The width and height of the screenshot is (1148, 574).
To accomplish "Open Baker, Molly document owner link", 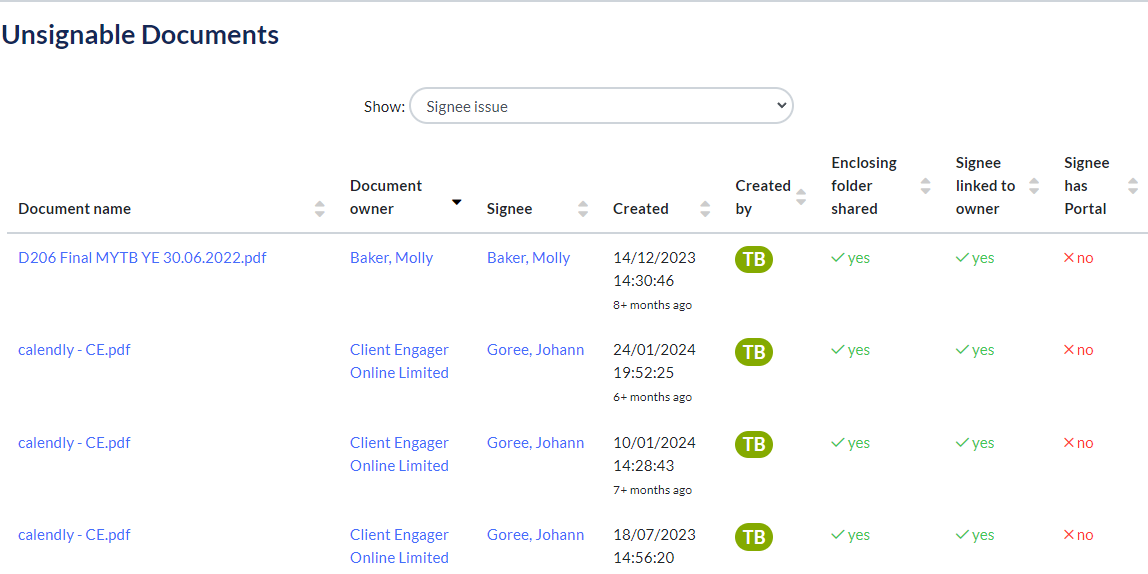I will (x=392, y=258).
